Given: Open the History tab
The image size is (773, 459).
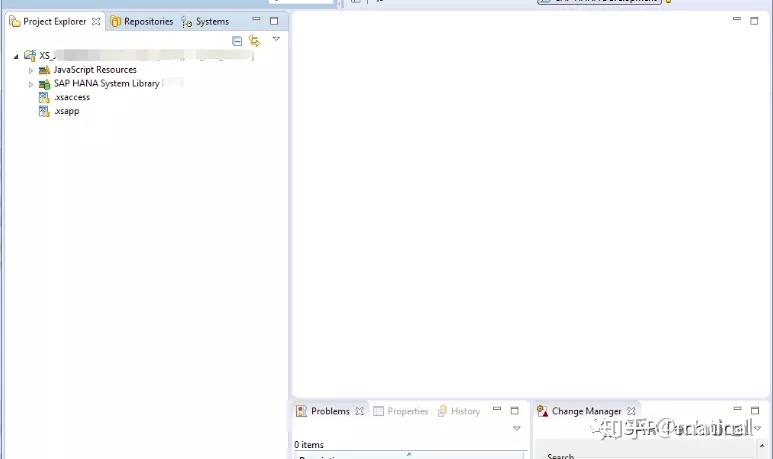Looking at the screenshot, I should coord(465,411).
